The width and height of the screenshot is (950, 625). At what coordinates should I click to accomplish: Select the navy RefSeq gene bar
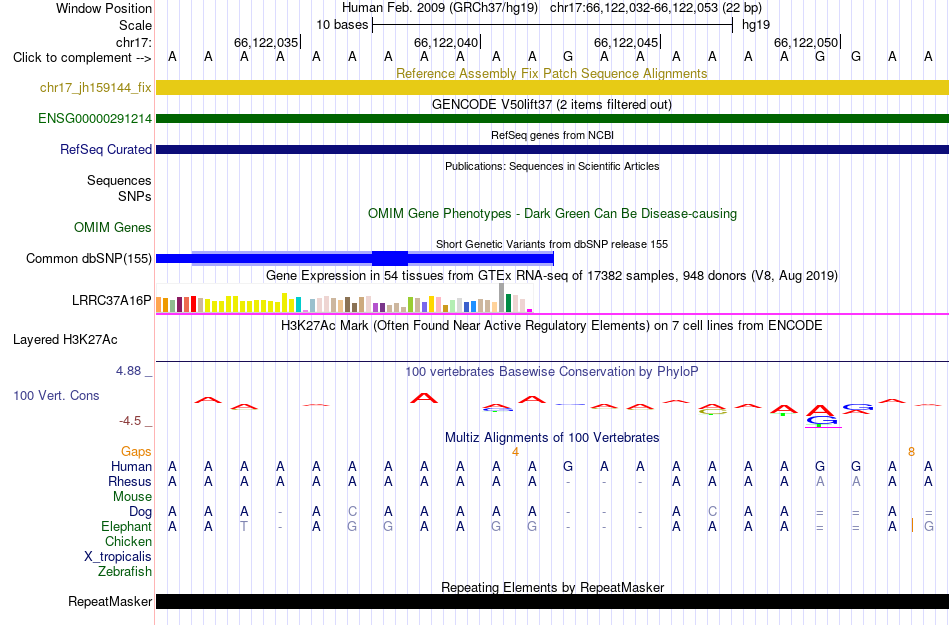[x=553, y=150]
